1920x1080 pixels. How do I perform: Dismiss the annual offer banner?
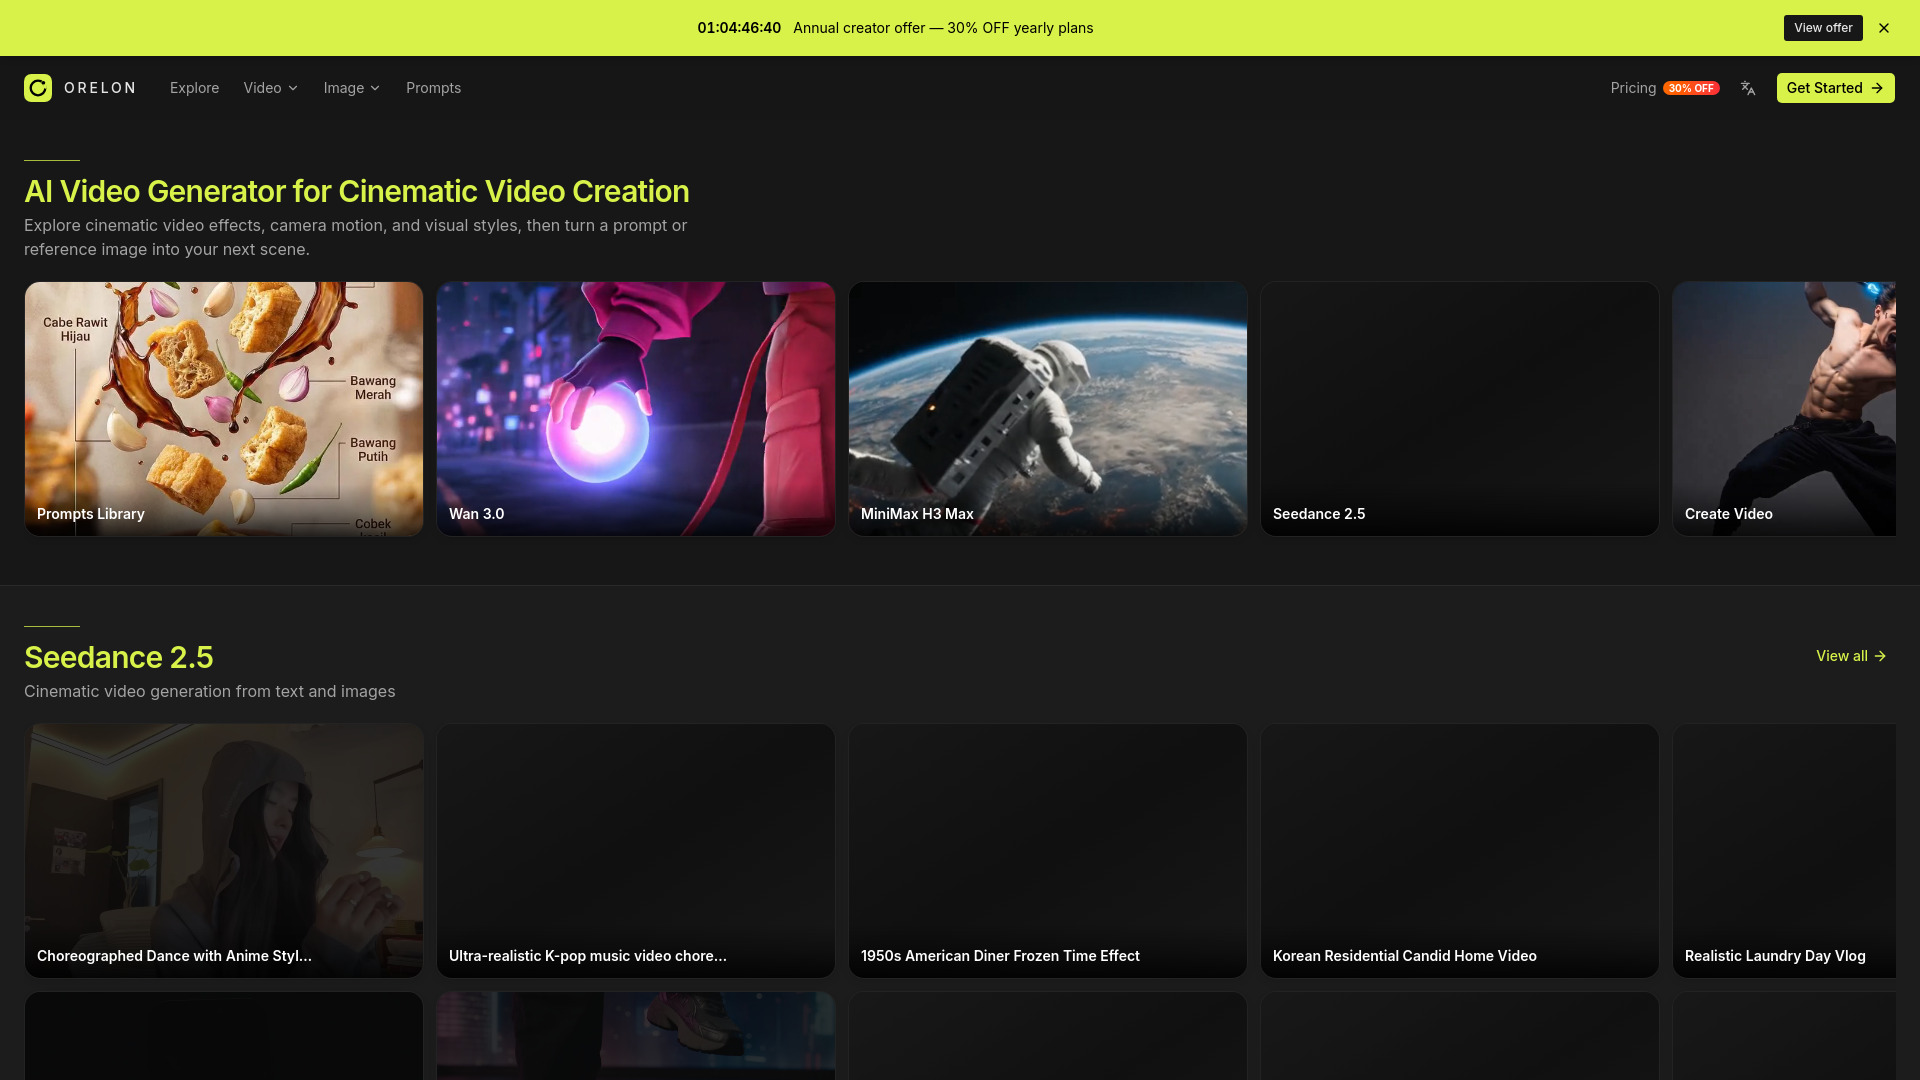click(x=1884, y=28)
